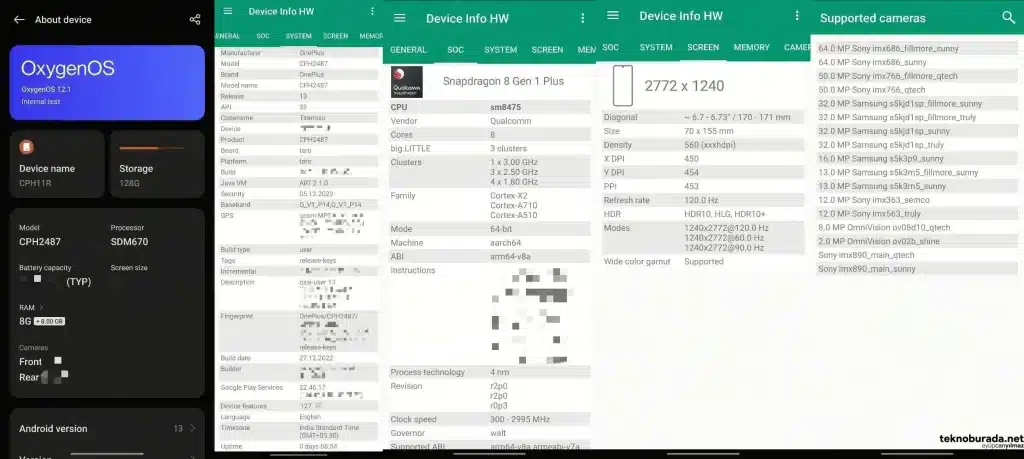Tap the back arrow beside About device
This screenshot has height=459, width=1024.
19,20
